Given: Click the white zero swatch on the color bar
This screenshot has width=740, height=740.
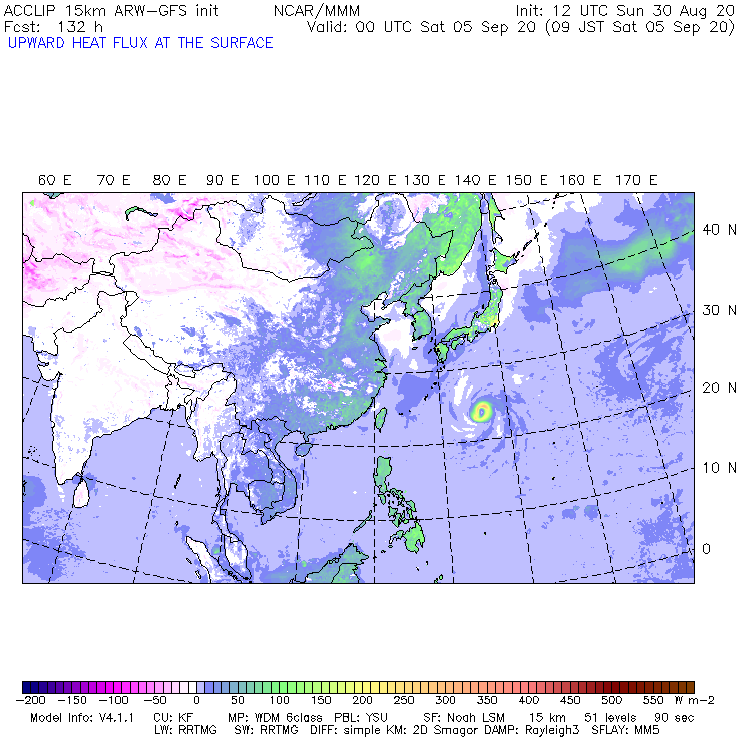Looking at the screenshot, I should (x=192, y=687).
